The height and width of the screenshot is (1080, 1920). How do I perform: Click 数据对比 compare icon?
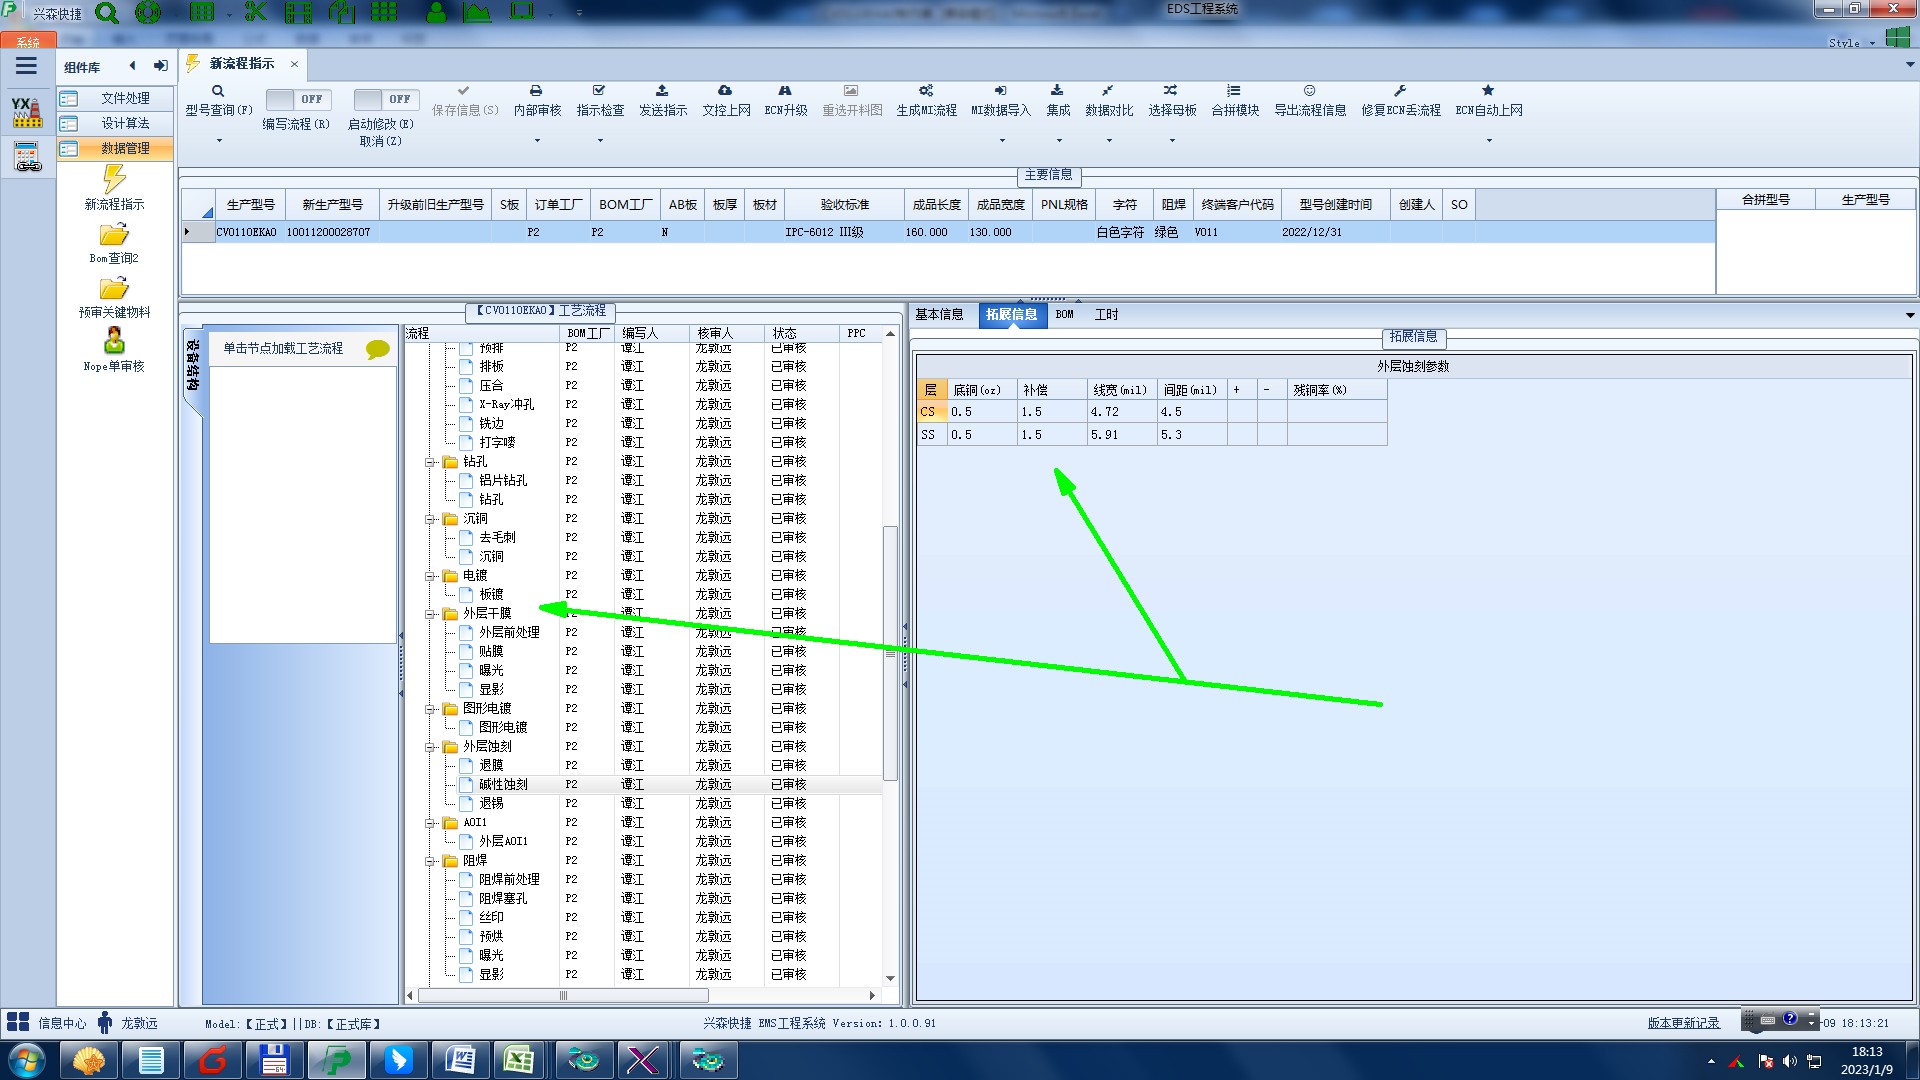pyautogui.click(x=1108, y=91)
